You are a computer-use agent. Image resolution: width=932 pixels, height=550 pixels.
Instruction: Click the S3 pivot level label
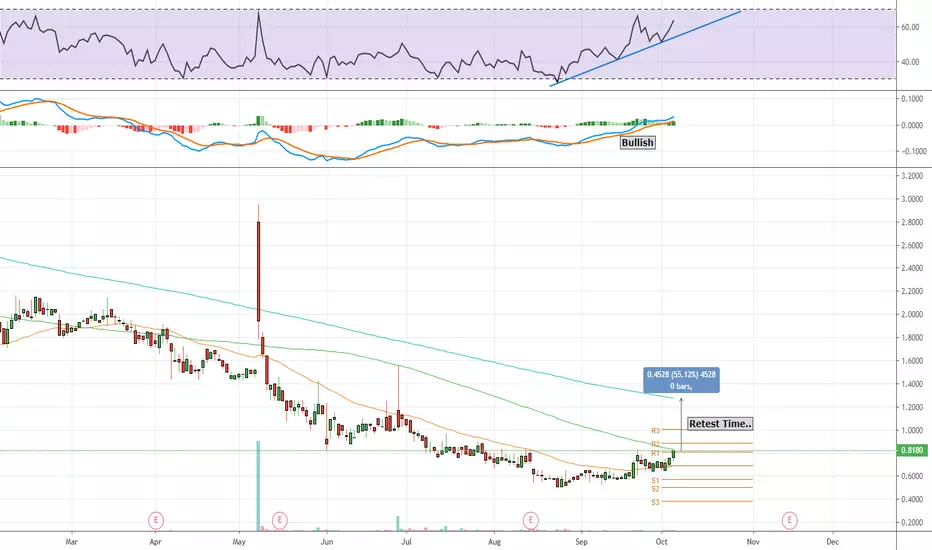pyautogui.click(x=655, y=502)
